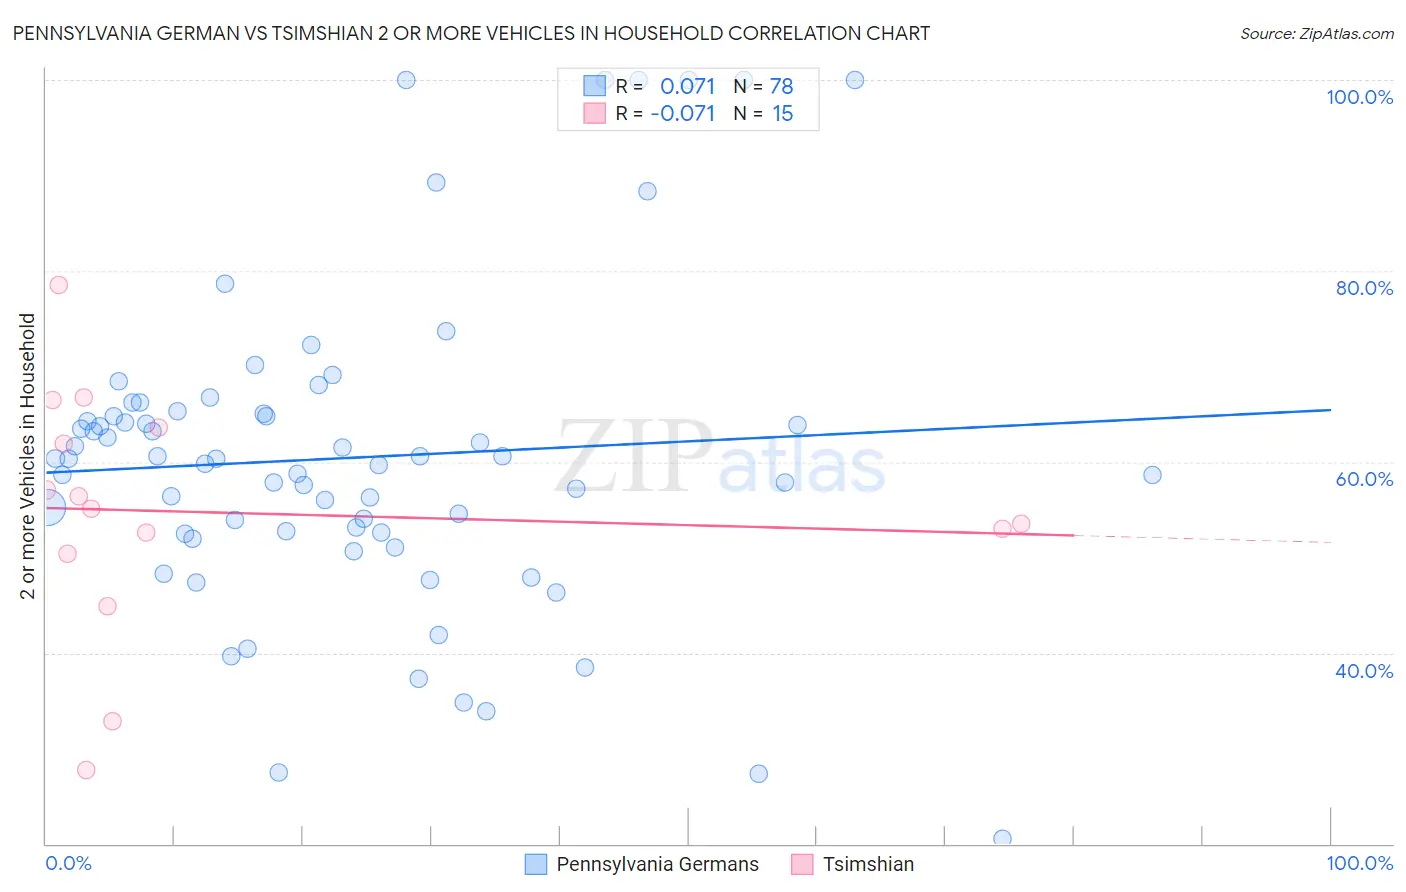This screenshot has height=892, width=1406.
Task: Select the Tsimshian legend label
Action: (868, 864)
